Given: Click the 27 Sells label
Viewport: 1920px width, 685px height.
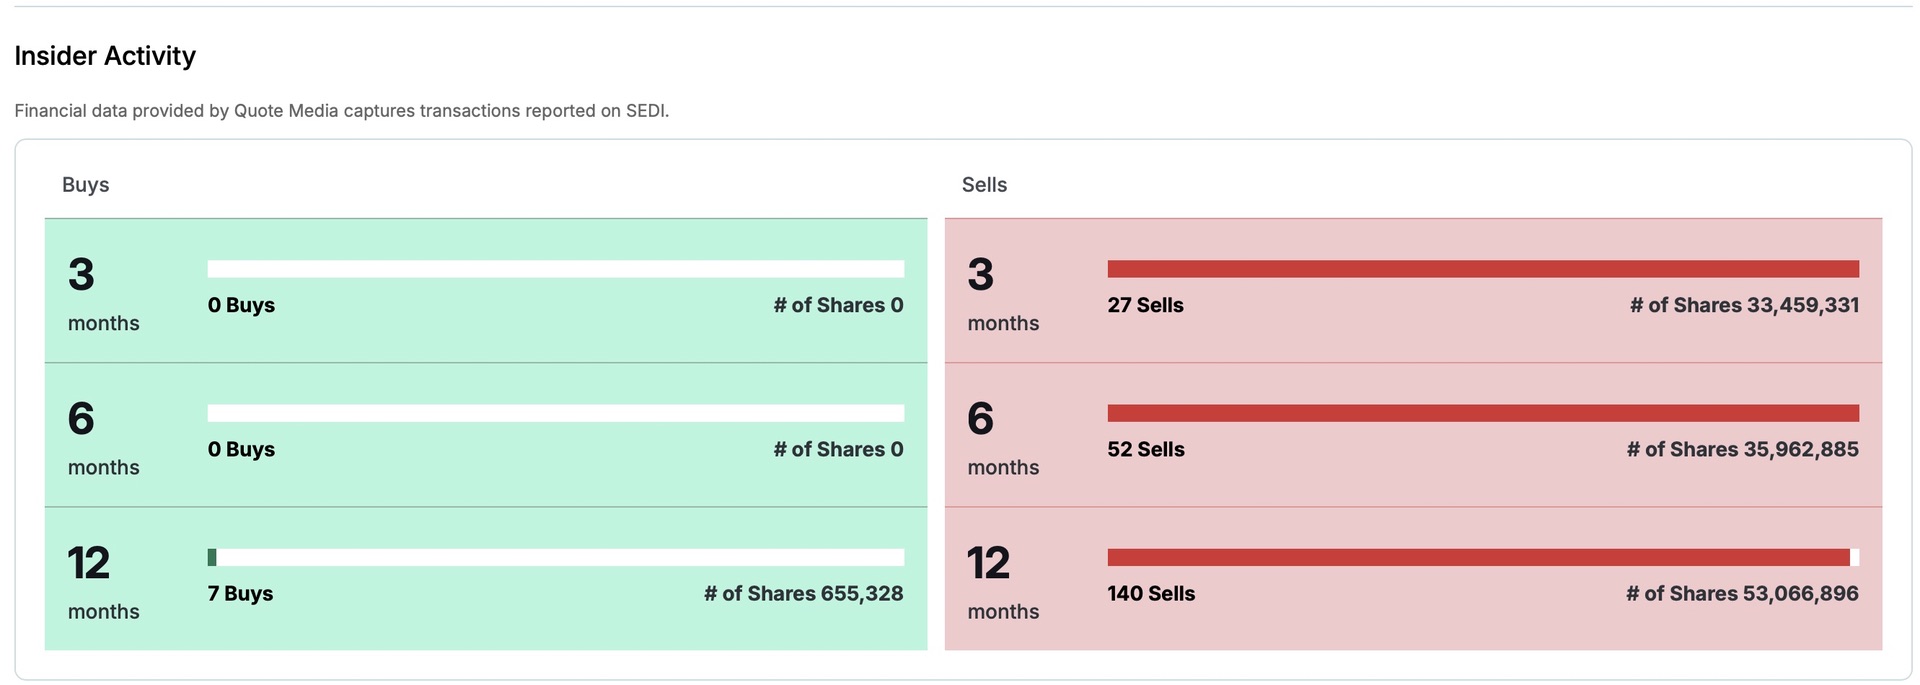Looking at the screenshot, I should (x=1145, y=306).
